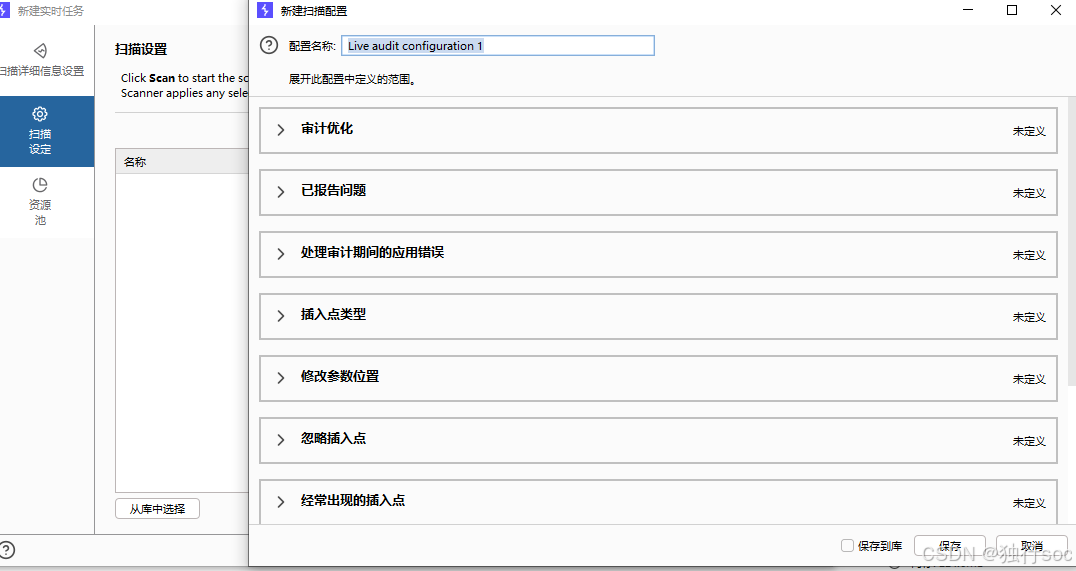Click the 处理审计期间的应用错误 heading text

372,252
